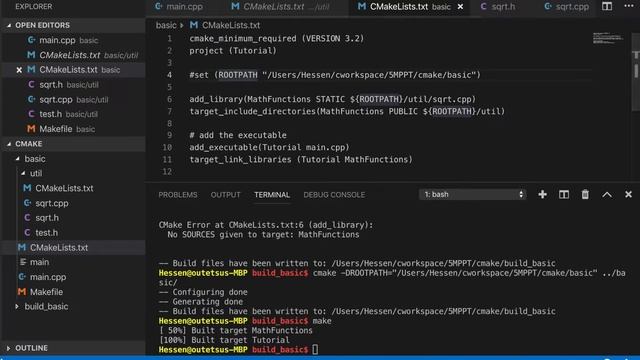Click Makefile icon in Open Editors
This screenshot has height=360, width=640.
coord(31,129)
